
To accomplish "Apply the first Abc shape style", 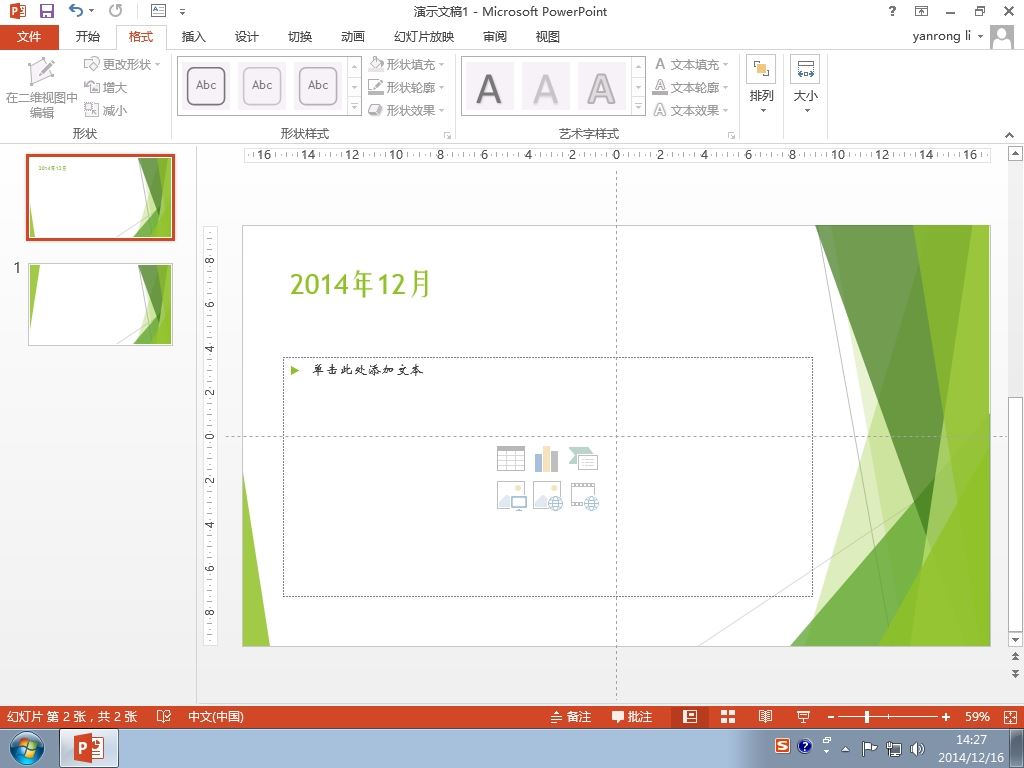I will tap(206, 85).
